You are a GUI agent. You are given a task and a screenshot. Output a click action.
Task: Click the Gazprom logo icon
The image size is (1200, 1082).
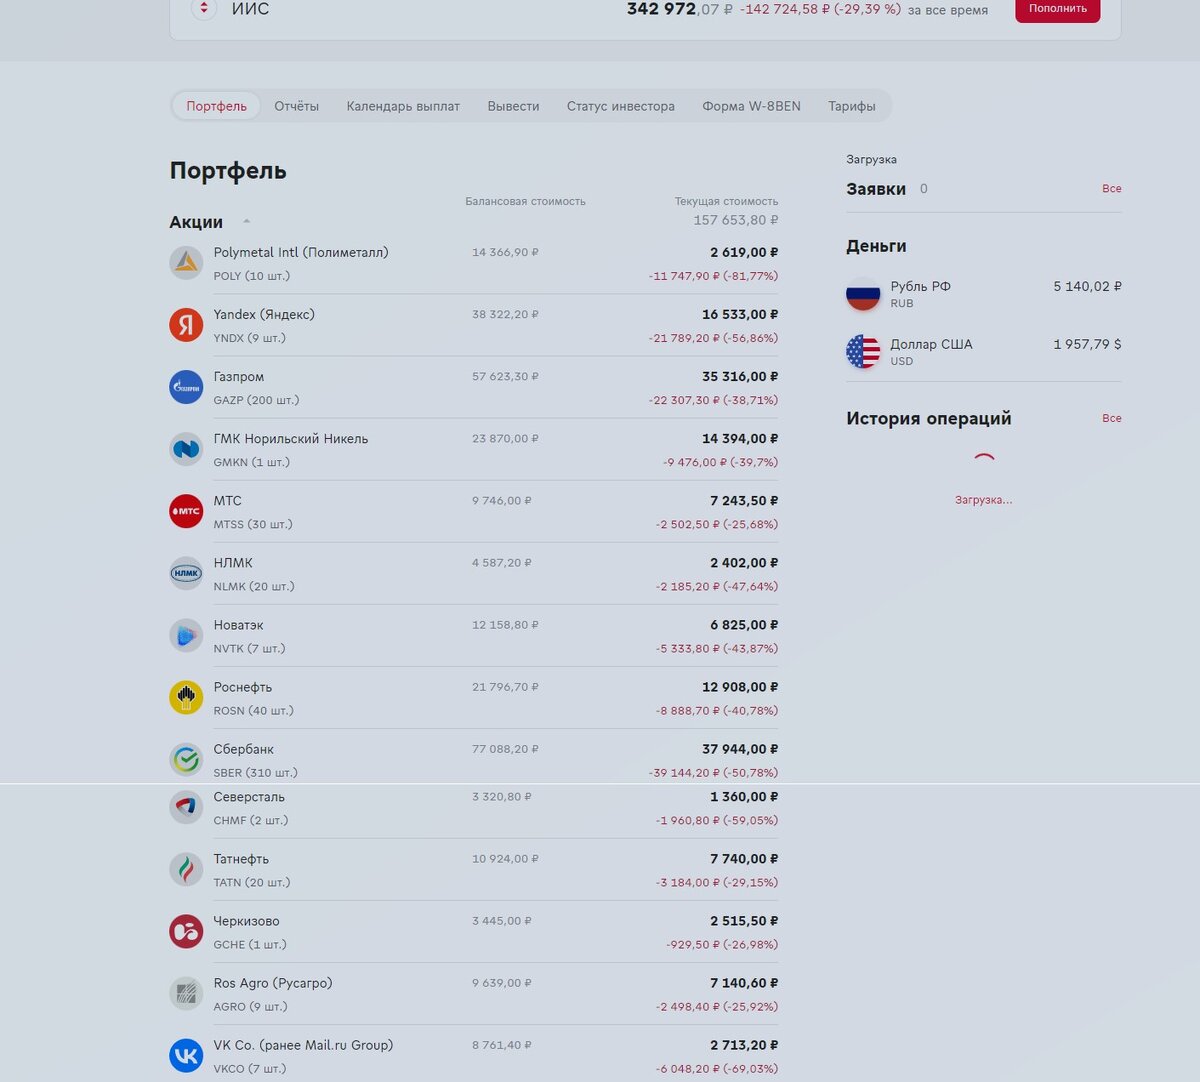pos(186,387)
